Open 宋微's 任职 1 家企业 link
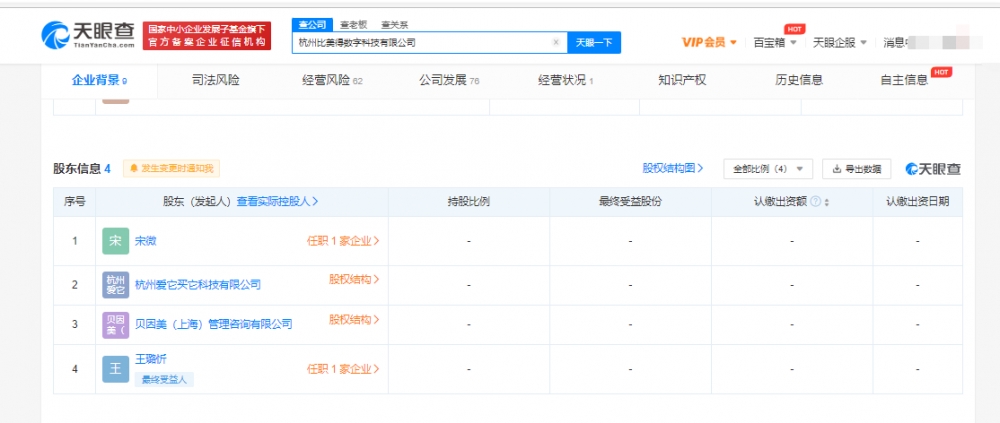 click(x=343, y=241)
